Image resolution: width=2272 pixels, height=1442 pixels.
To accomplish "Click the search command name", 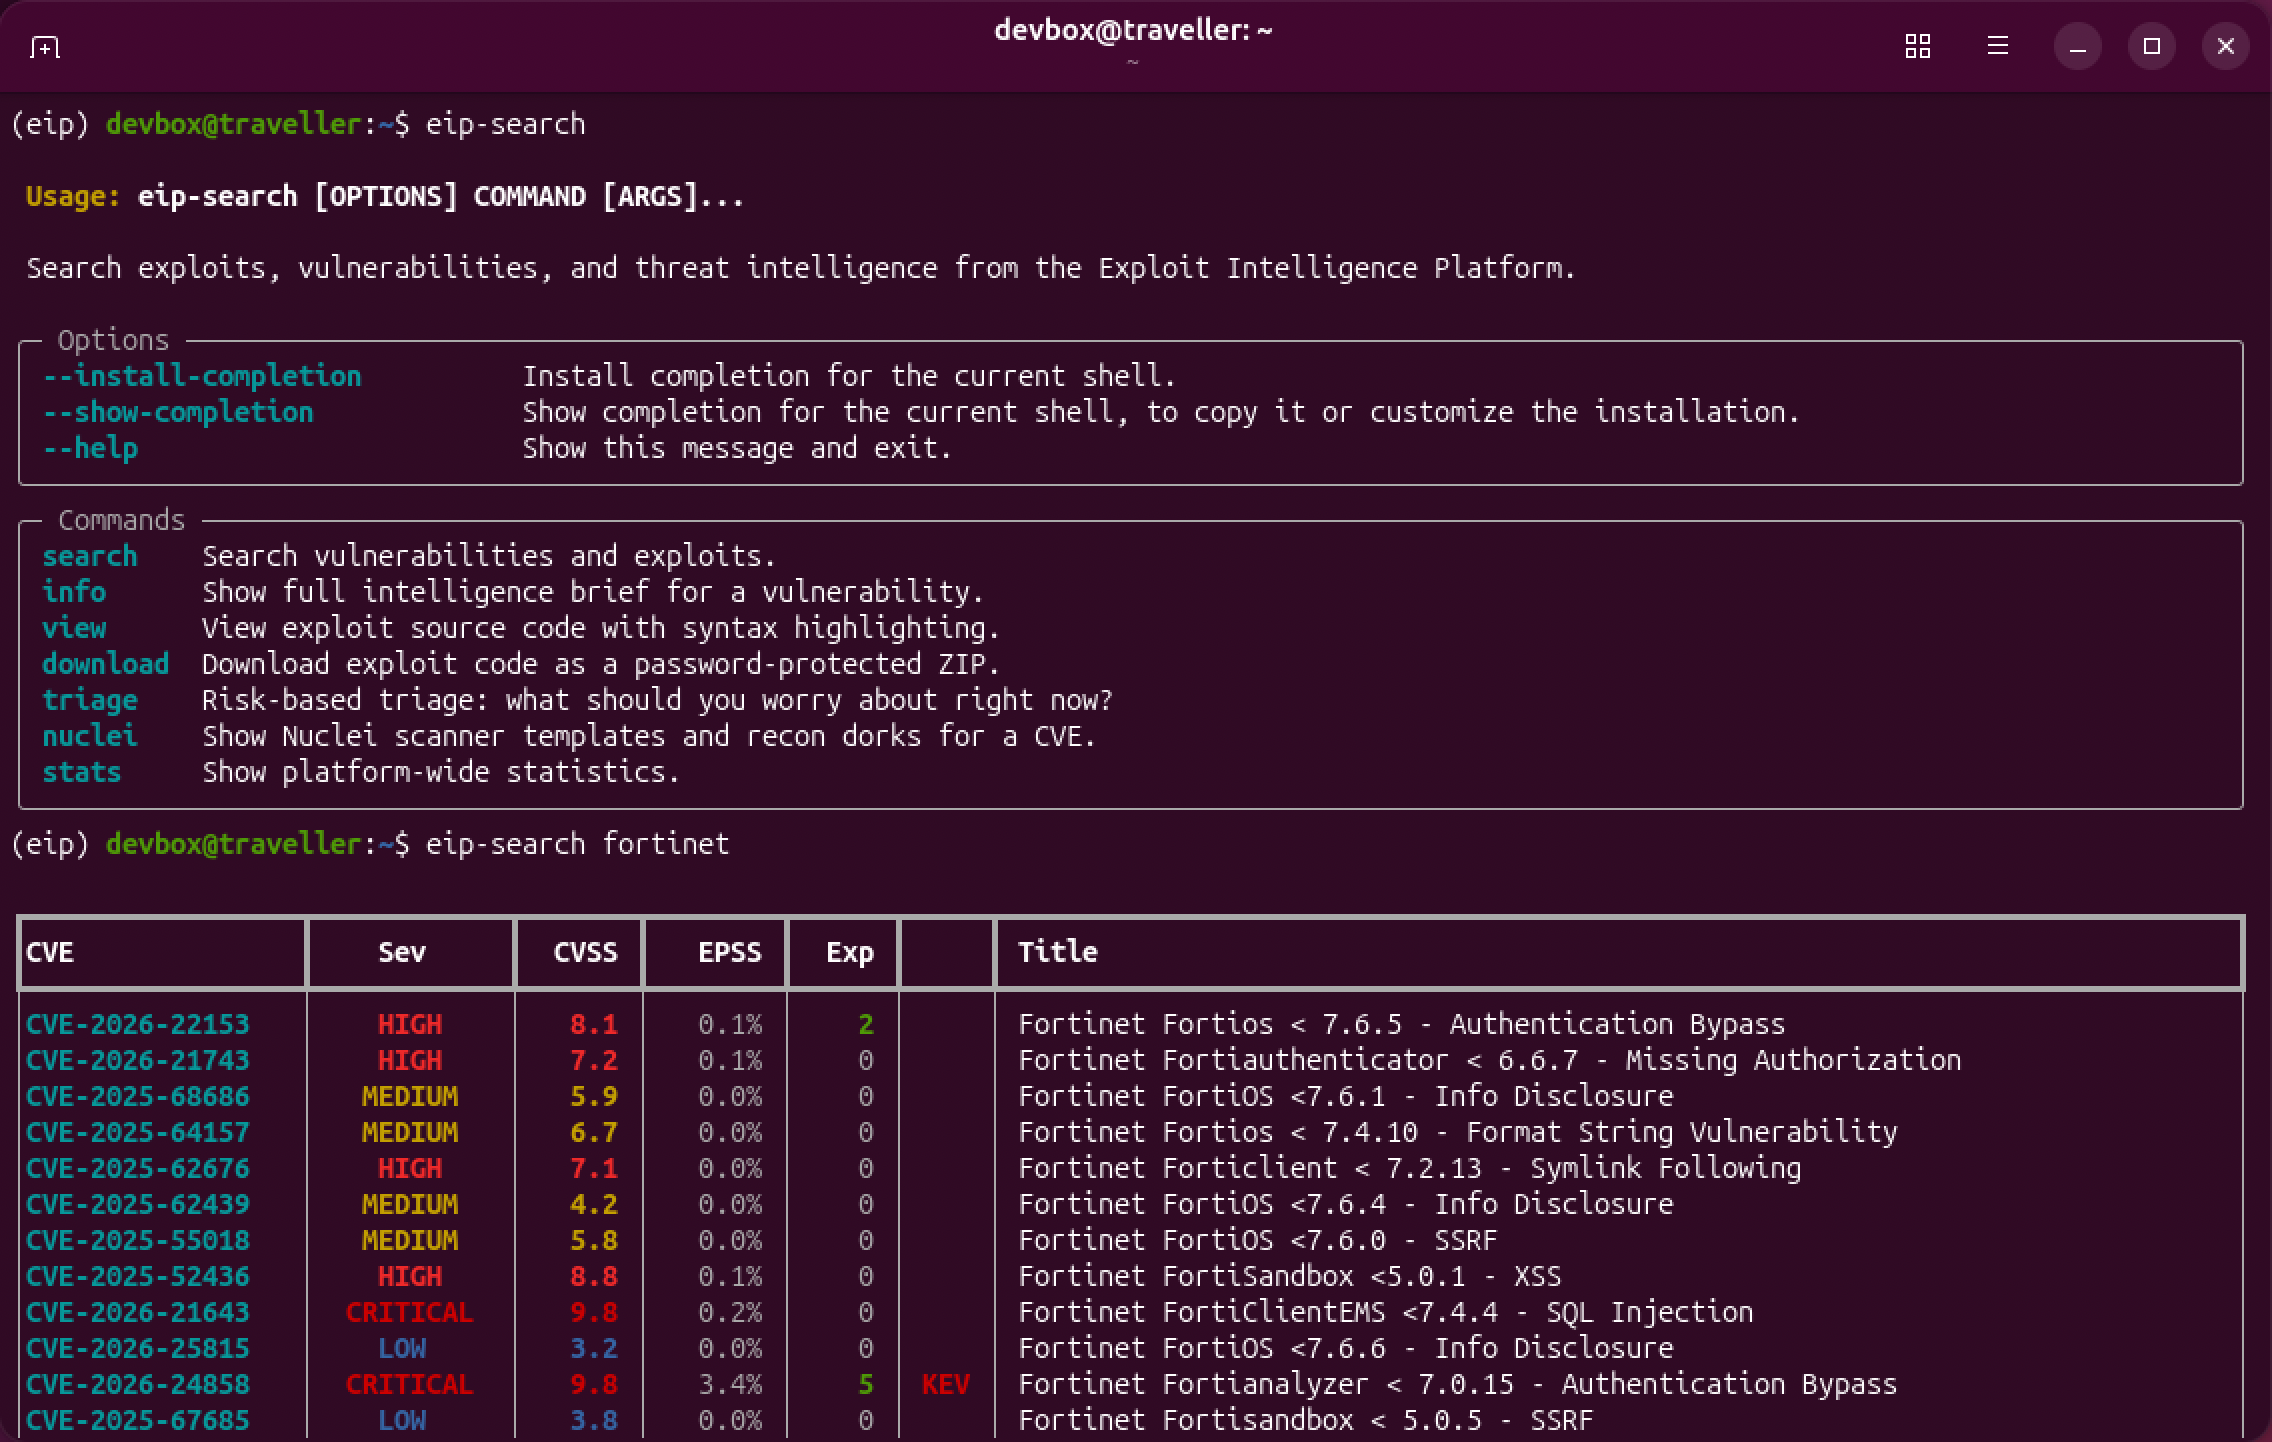I will coord(90,556).
